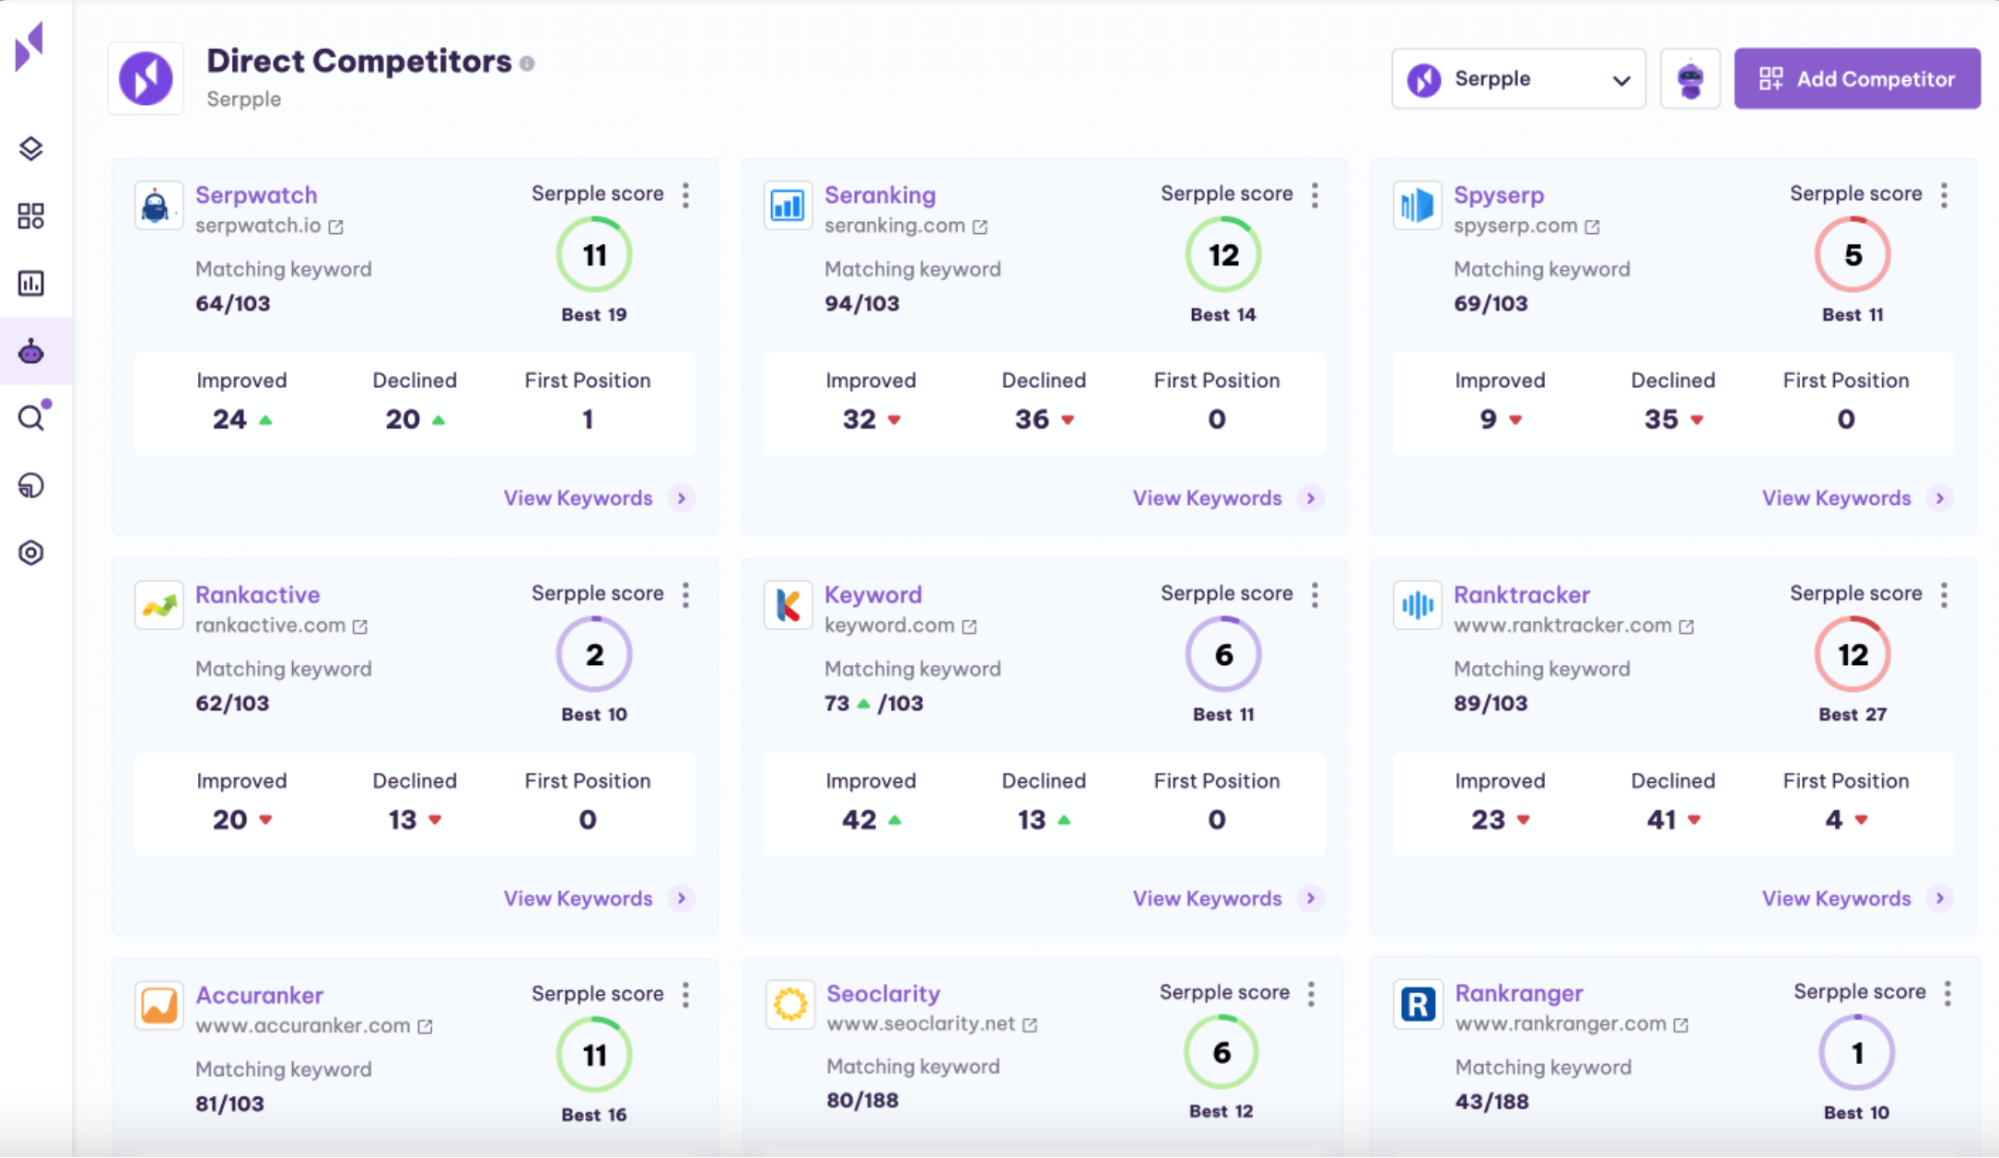This screenshot has height=1158, width=1999.
Task: Click the info icon next to Direct Competitors
Action: pos(527,63)
